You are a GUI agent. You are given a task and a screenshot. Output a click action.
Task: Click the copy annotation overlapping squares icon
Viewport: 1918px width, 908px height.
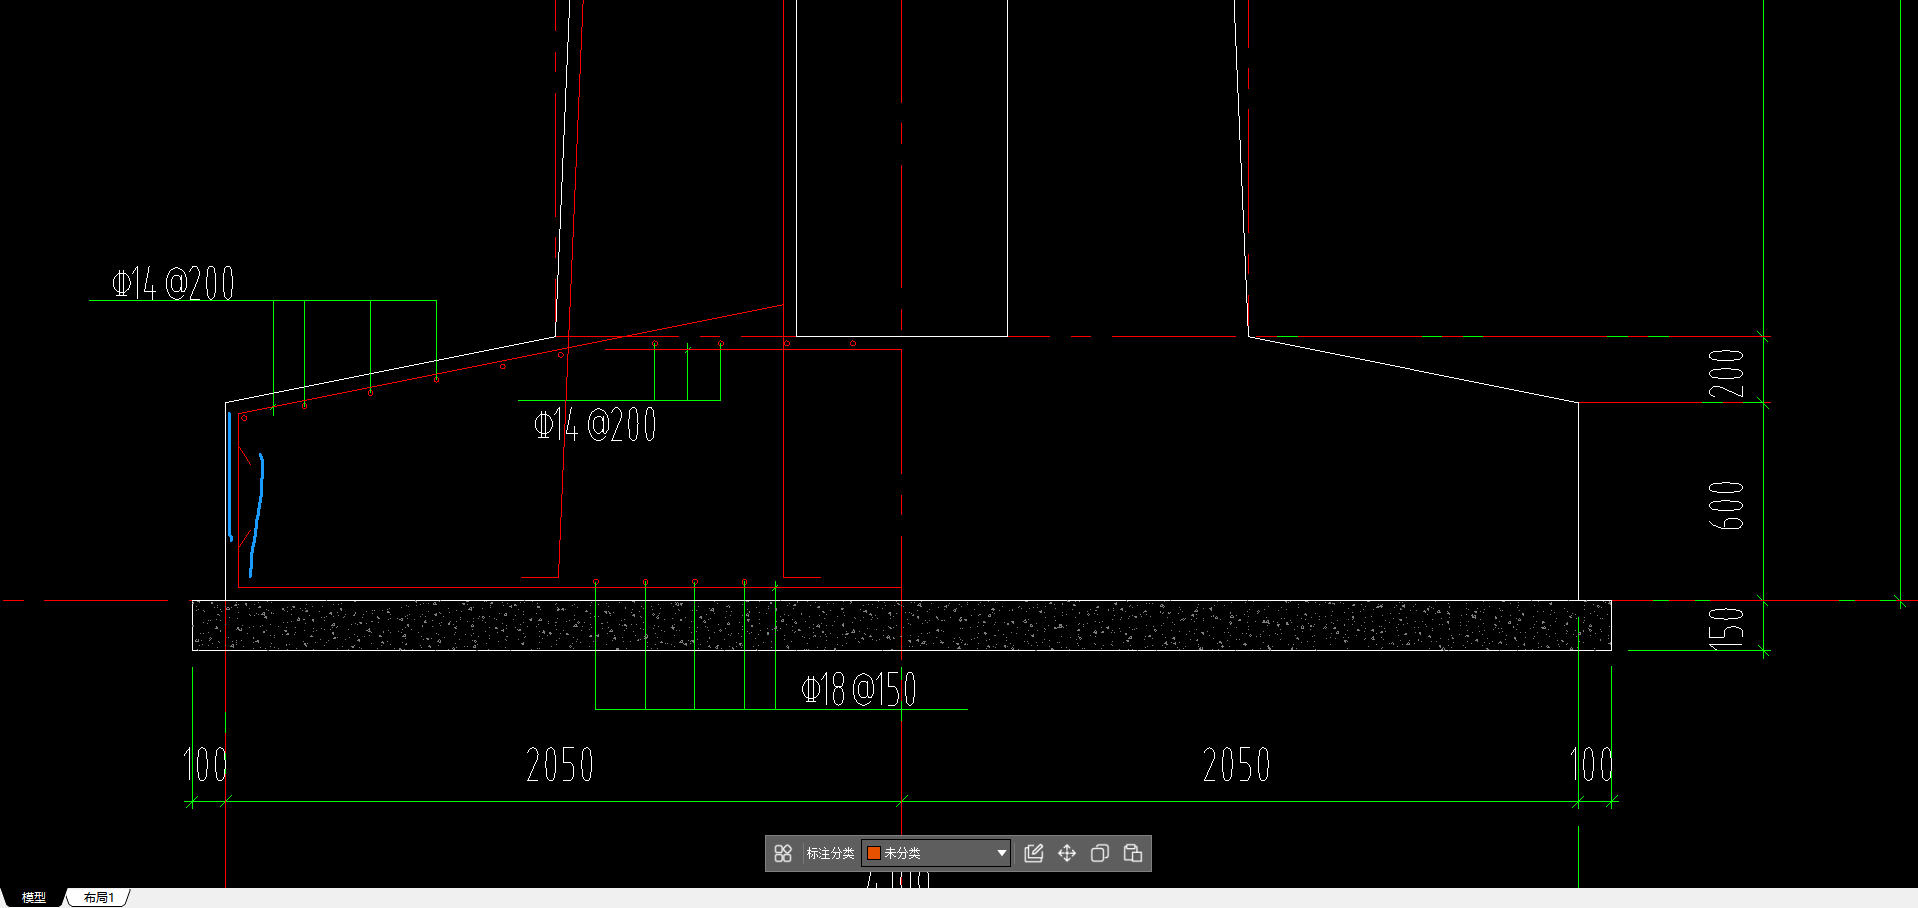pyautogui.click(x=1100, y=853)
